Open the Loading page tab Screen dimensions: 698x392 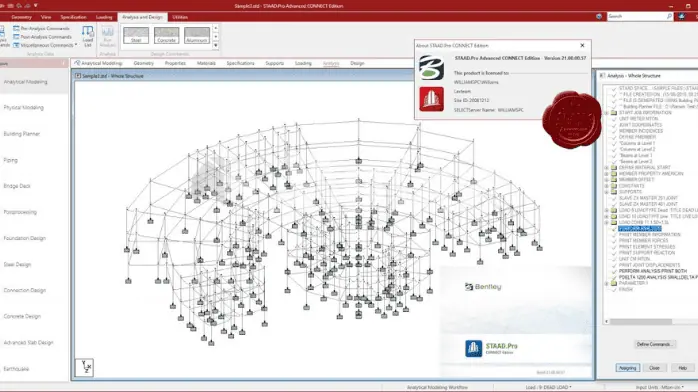[x=303, y=63]
